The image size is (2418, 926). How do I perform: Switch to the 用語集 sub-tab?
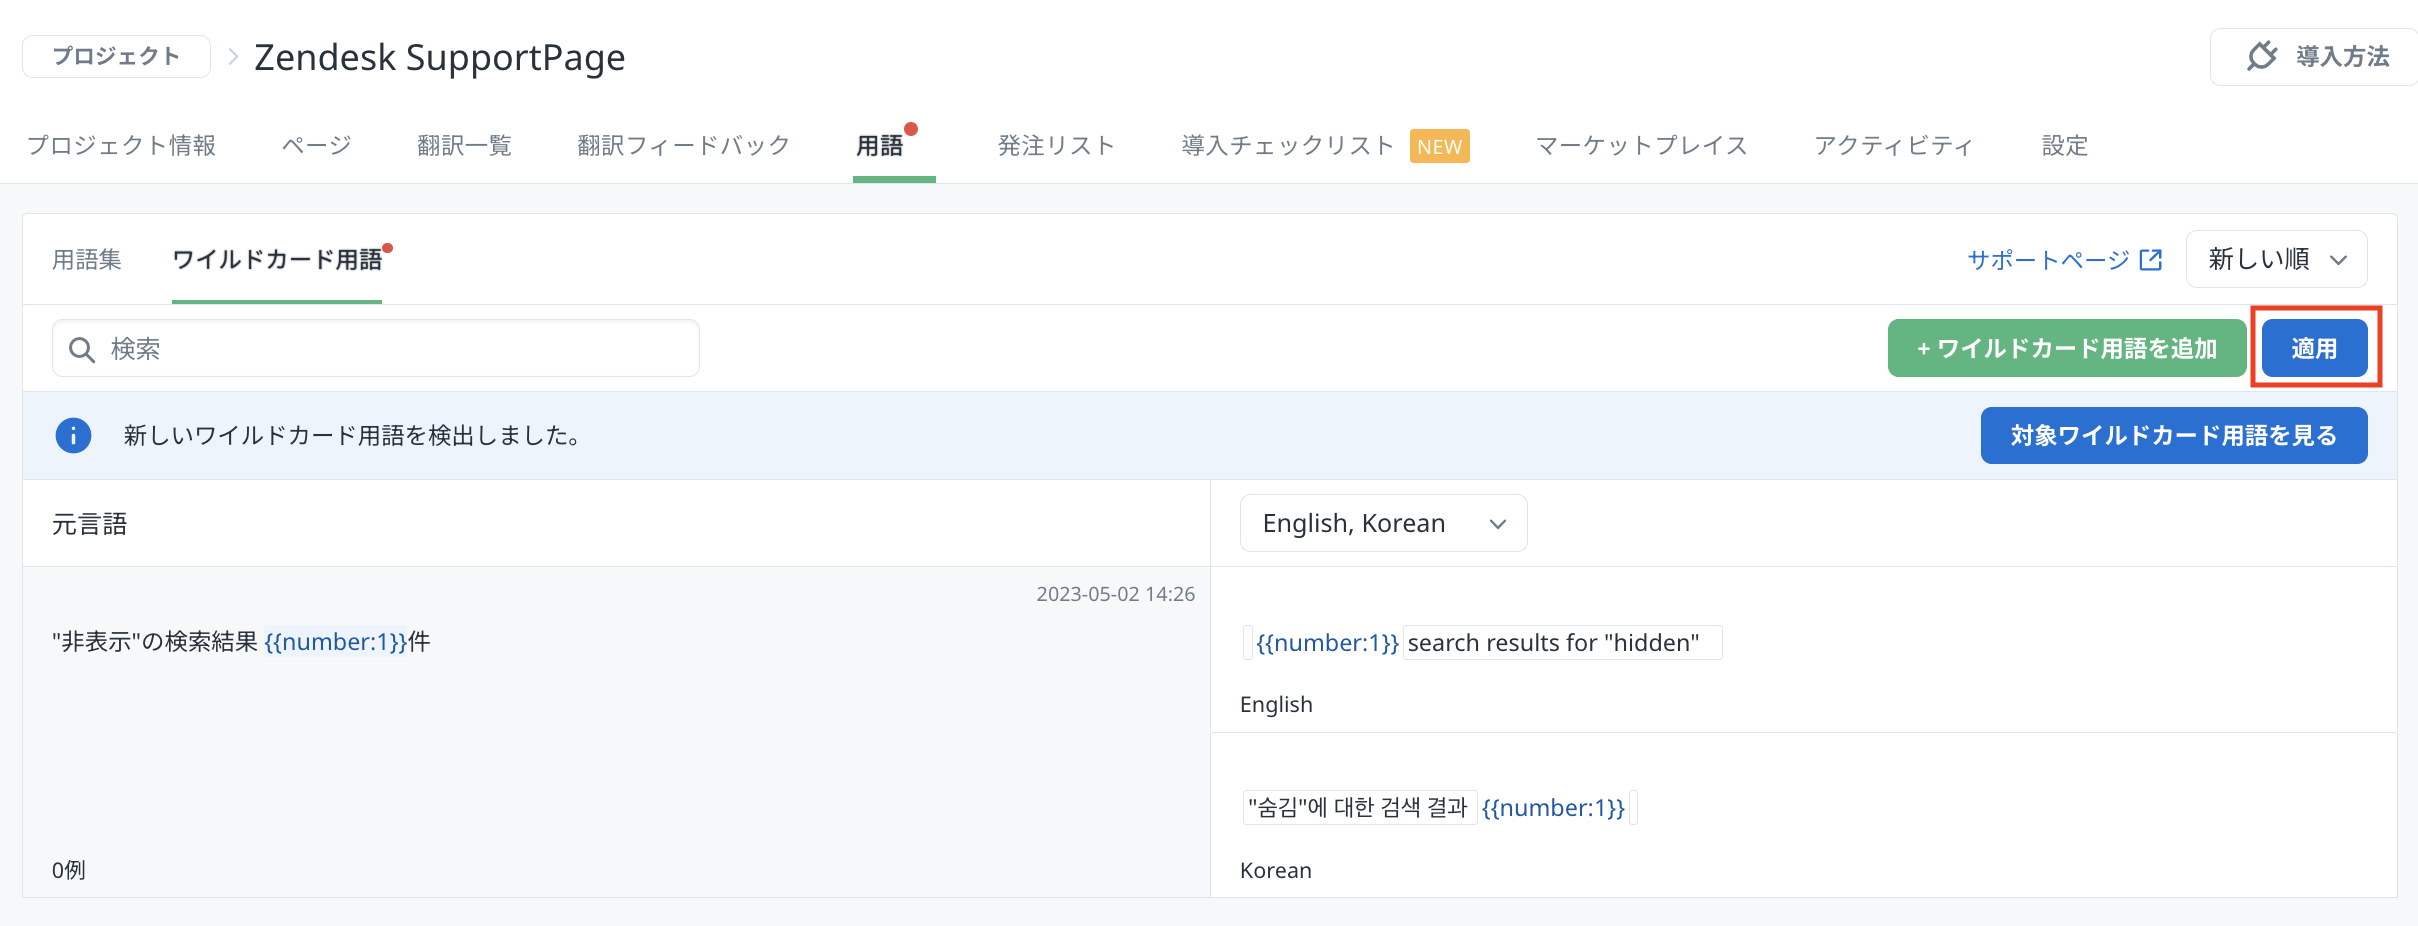87,260
